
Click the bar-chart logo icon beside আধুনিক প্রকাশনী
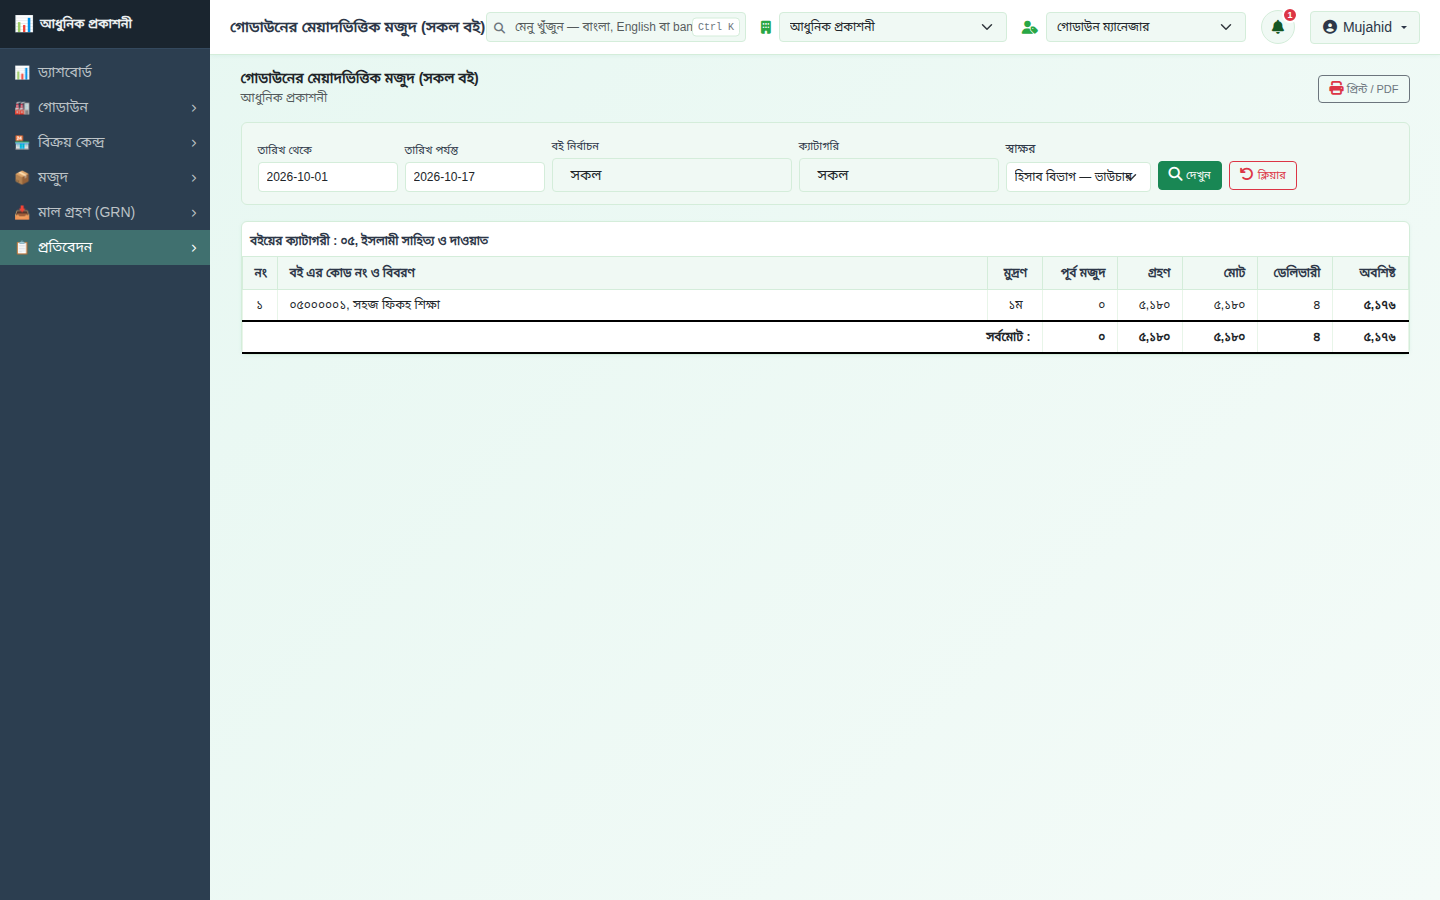tap(23, 24)
